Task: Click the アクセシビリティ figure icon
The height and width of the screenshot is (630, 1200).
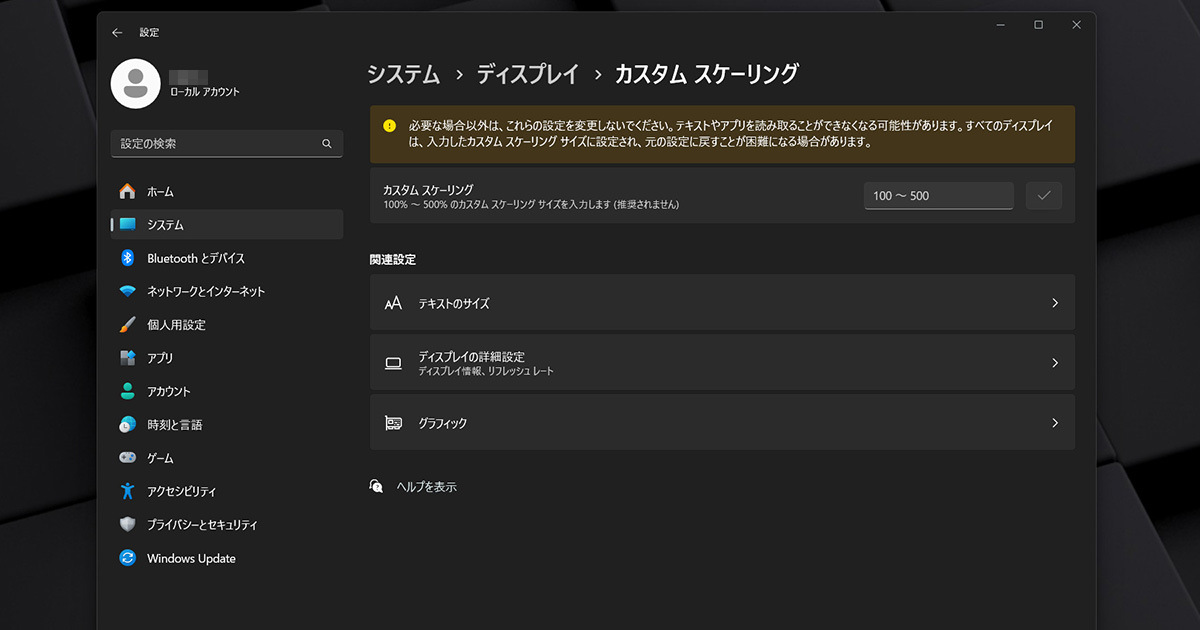Action: pyautogui.click(x=127, y=491)
